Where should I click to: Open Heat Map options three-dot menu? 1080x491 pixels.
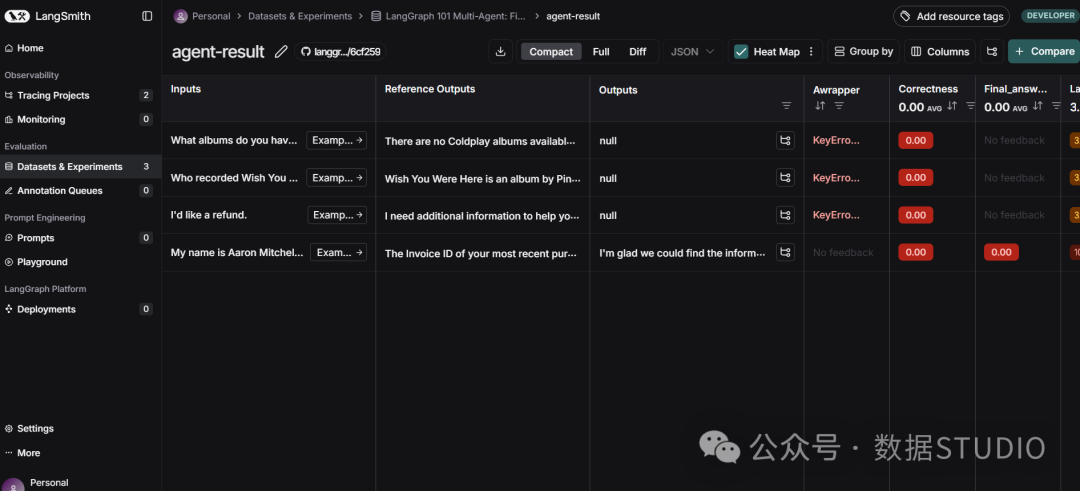pyautogui.click(x=811, y=52)
